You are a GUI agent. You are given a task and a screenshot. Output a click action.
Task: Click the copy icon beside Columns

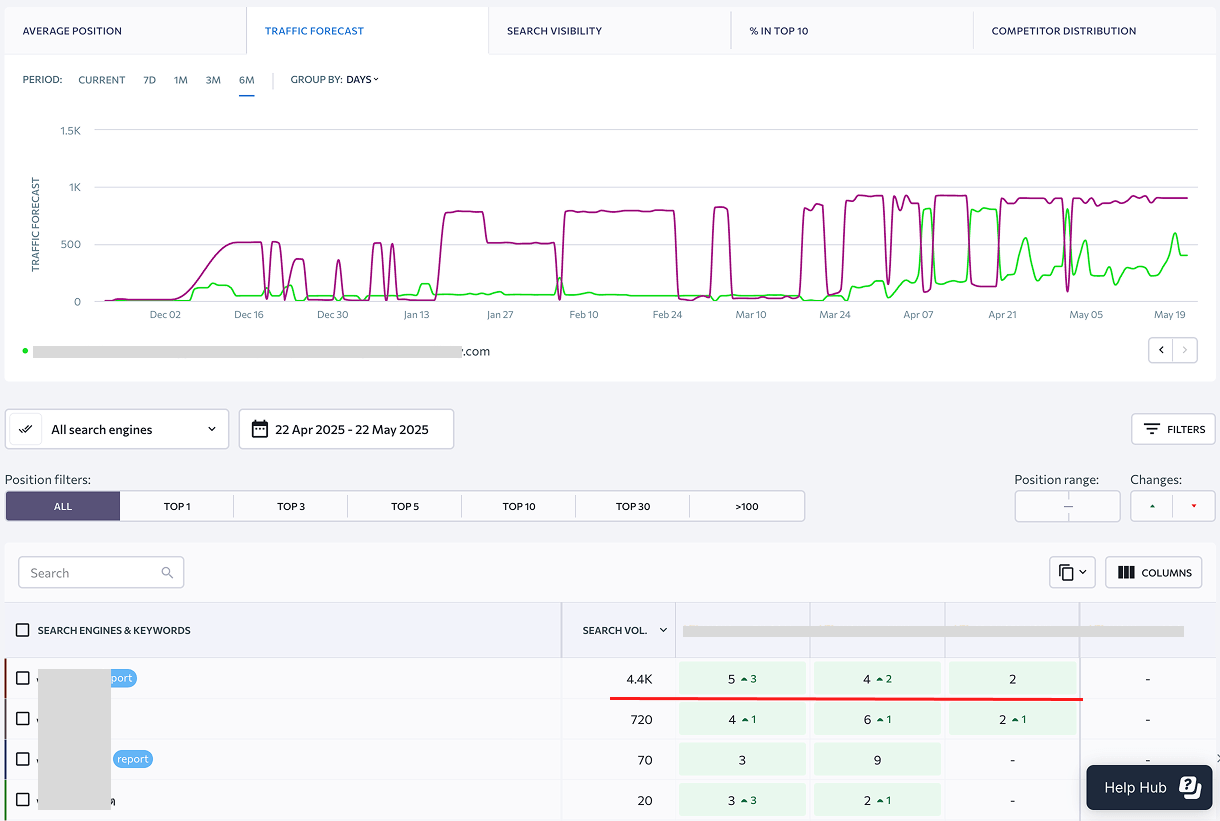pos(1066,573)
